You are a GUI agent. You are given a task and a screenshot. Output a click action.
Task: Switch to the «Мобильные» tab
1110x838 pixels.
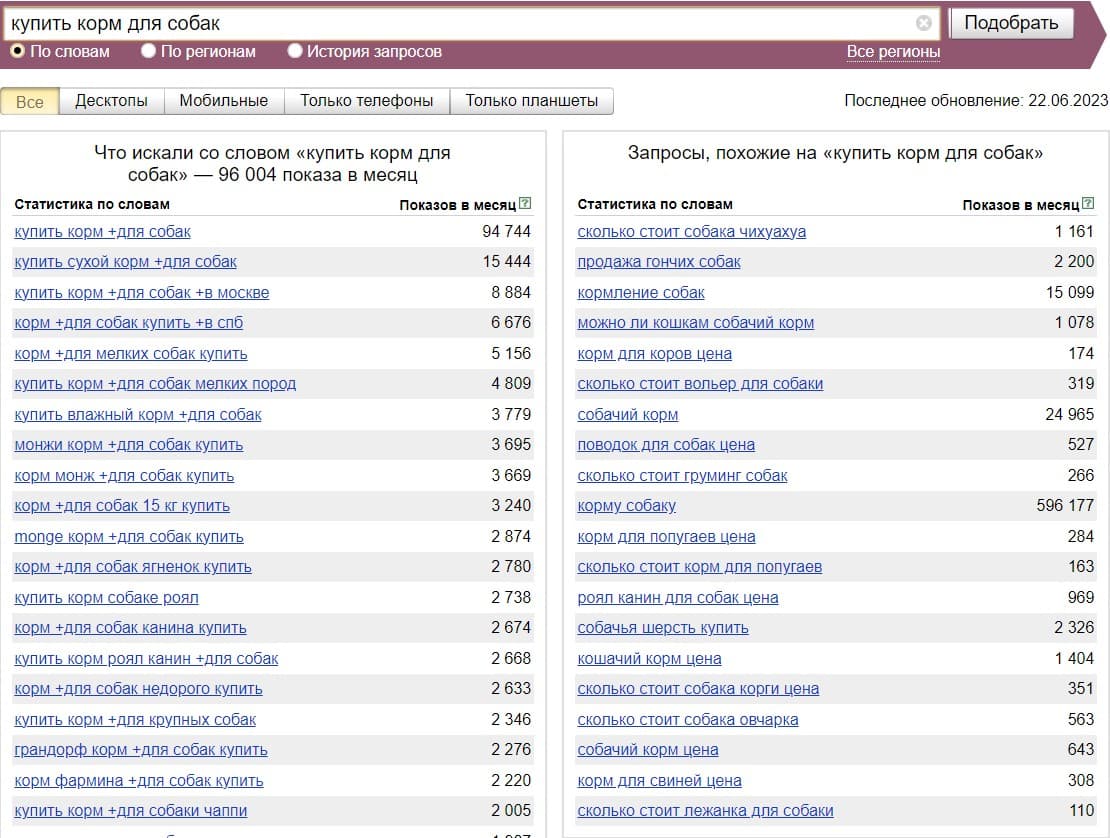(224, 101)
